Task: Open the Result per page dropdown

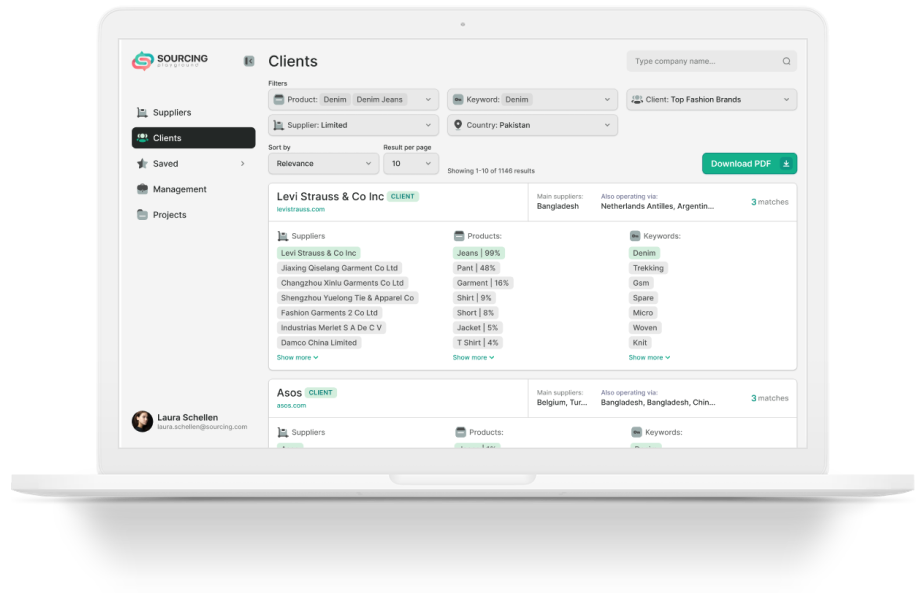Action: tap(411, 164)
